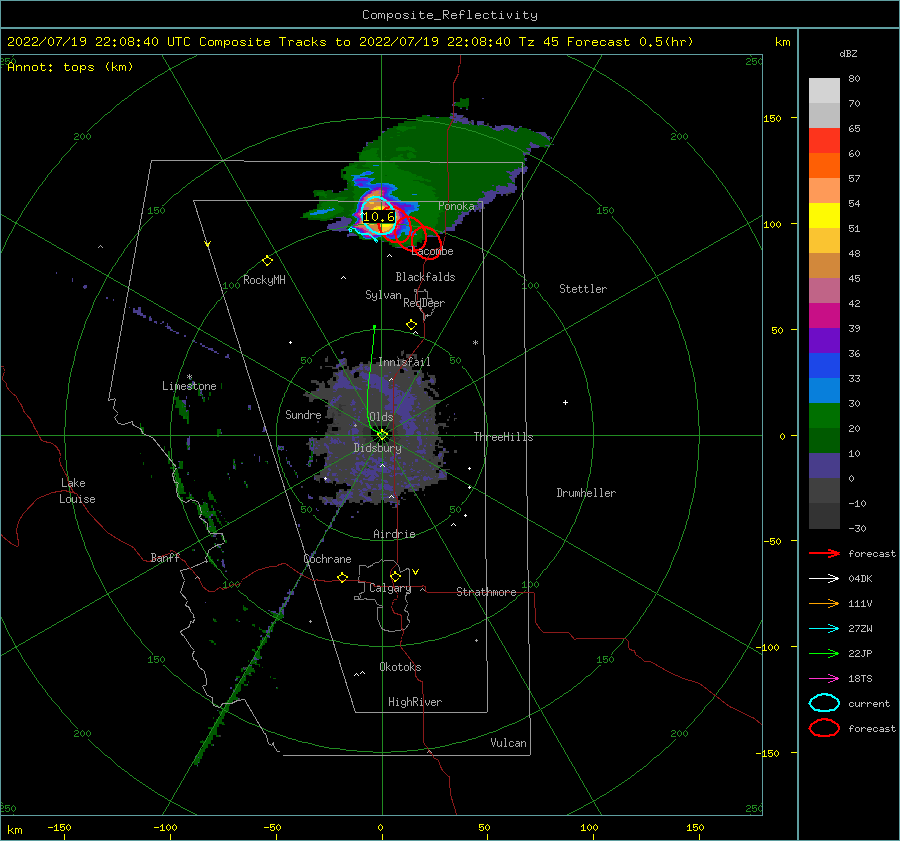Click the Strathmore city label

tap(486, 592)
